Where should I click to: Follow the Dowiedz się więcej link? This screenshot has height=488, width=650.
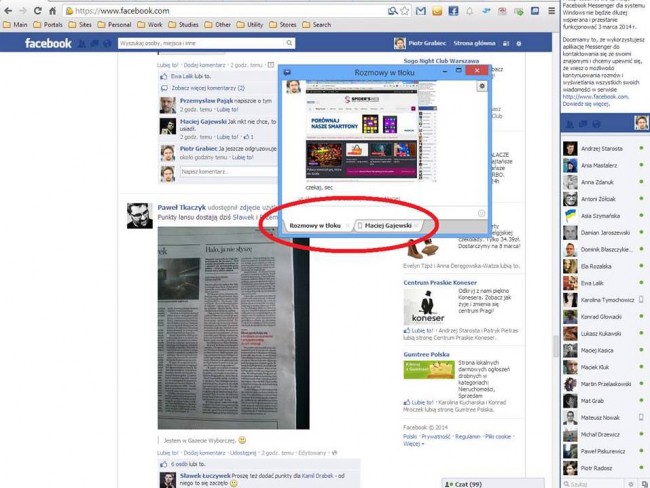click(x=586, y=104)
